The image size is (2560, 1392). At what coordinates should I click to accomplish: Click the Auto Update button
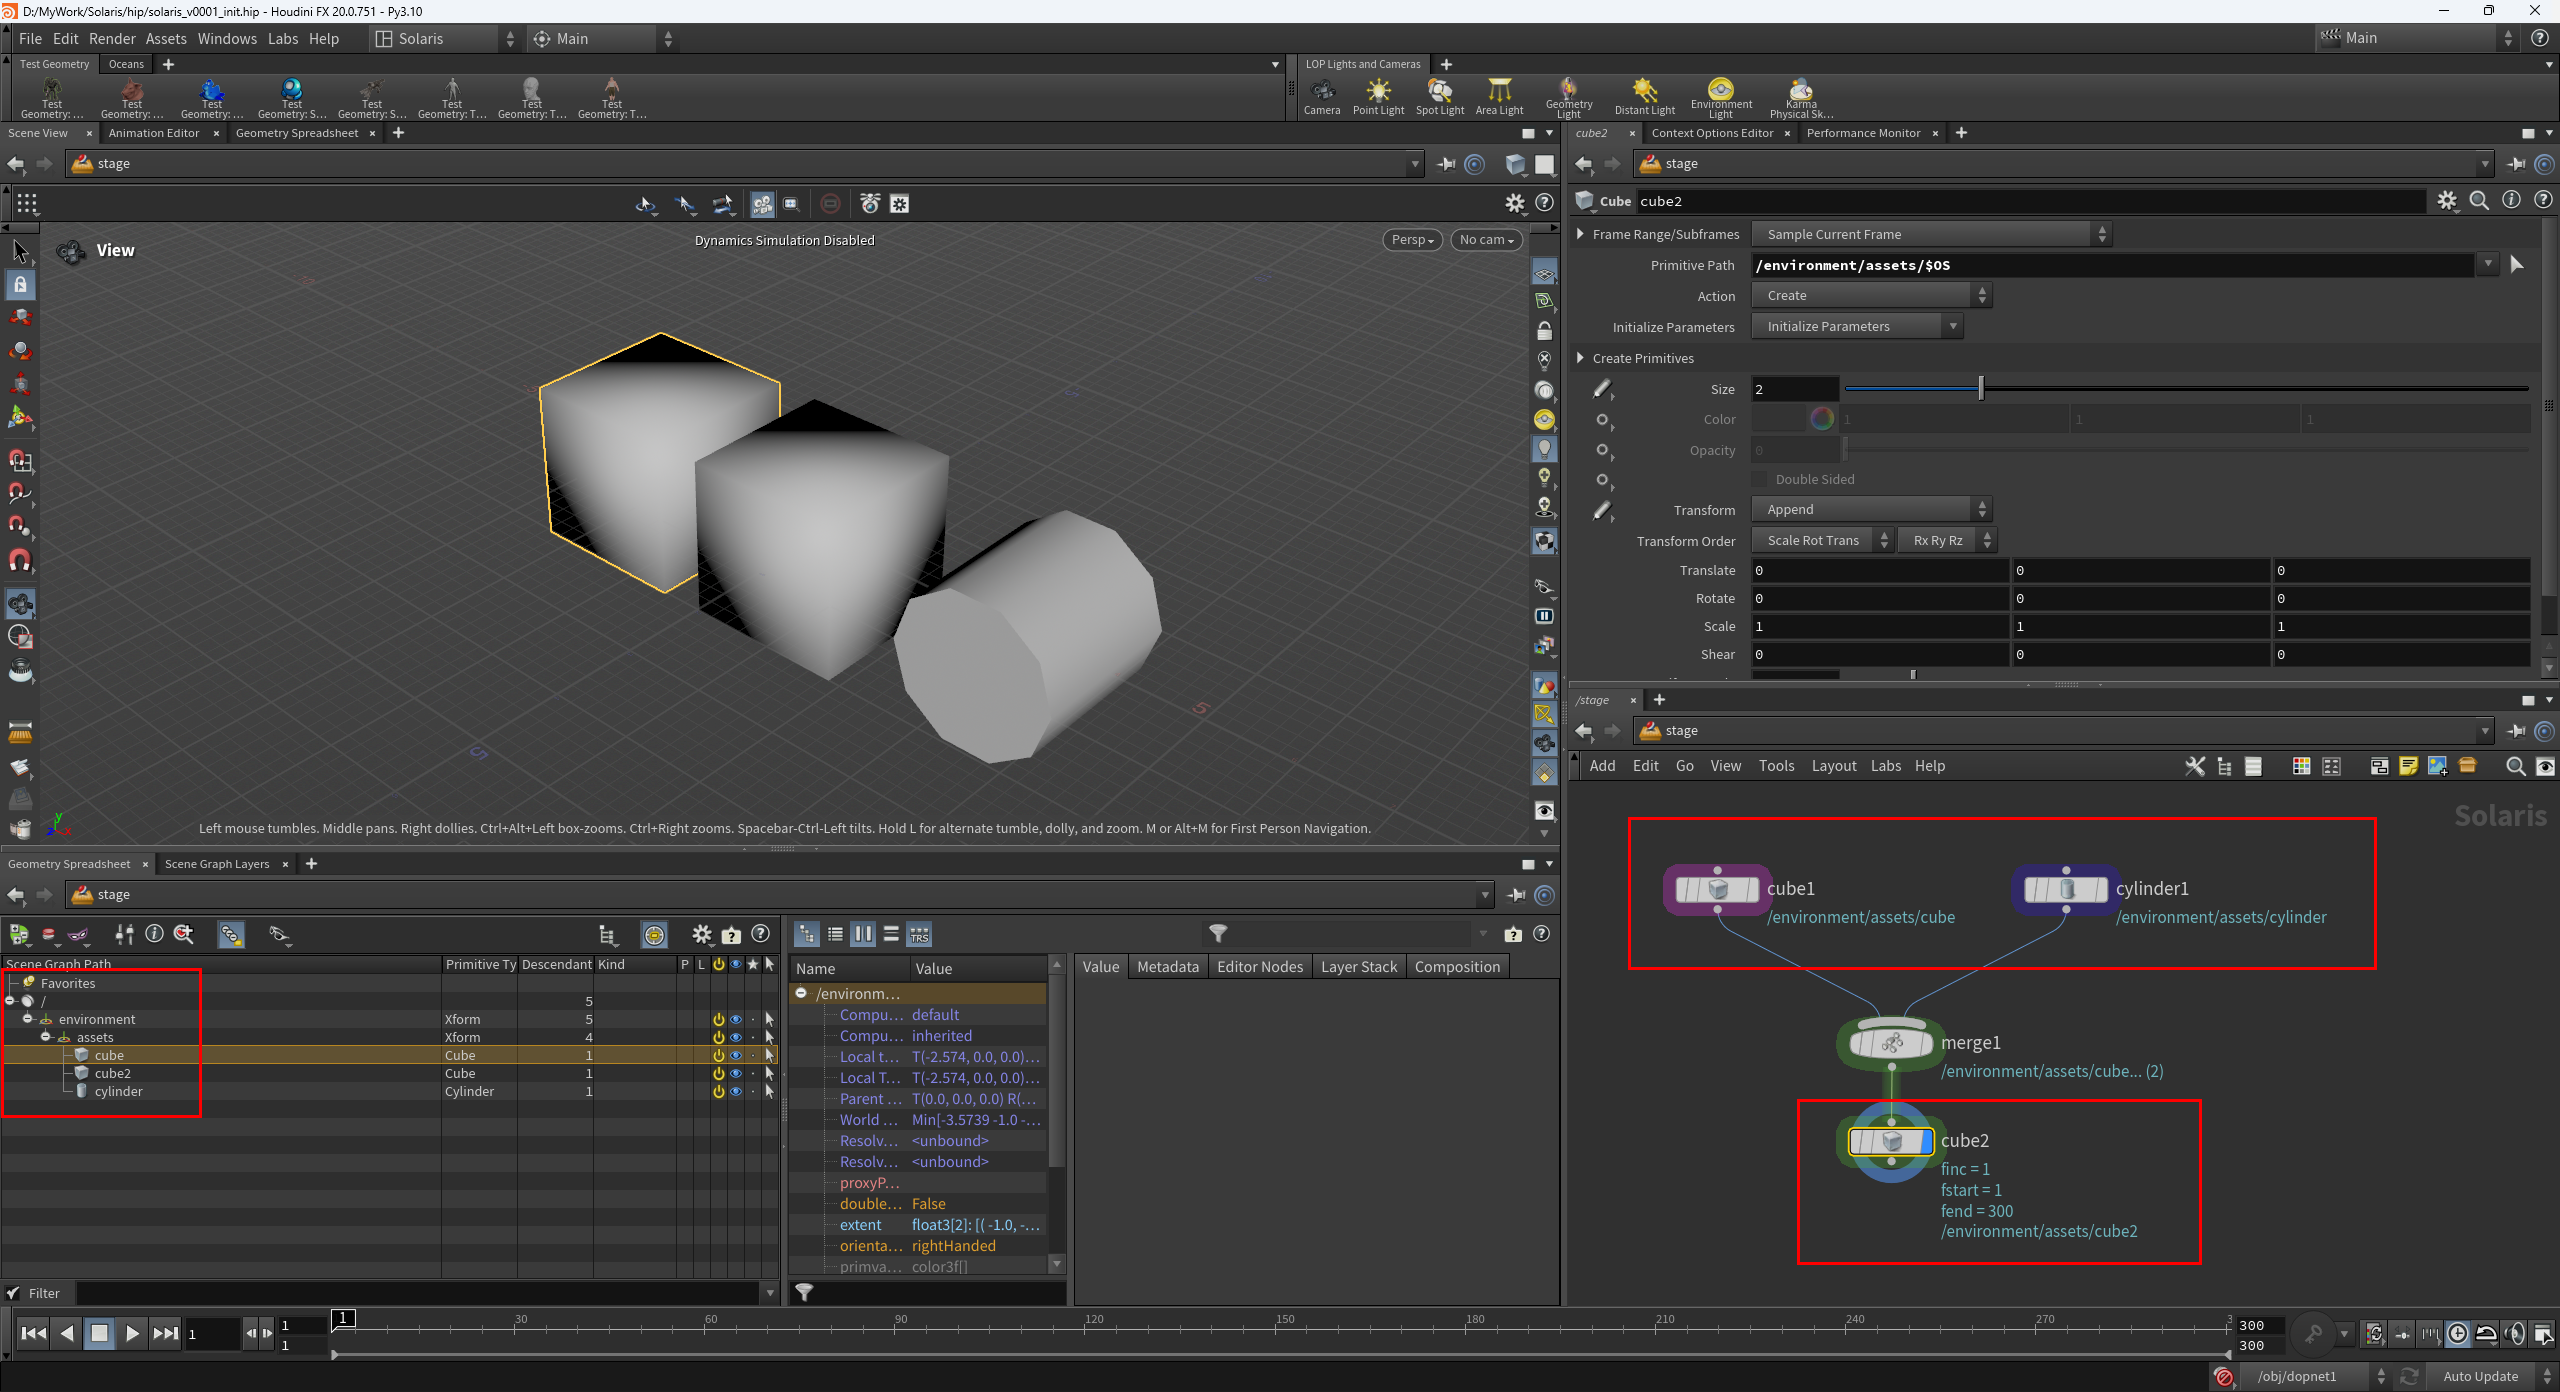[x=2480, y=1376]
